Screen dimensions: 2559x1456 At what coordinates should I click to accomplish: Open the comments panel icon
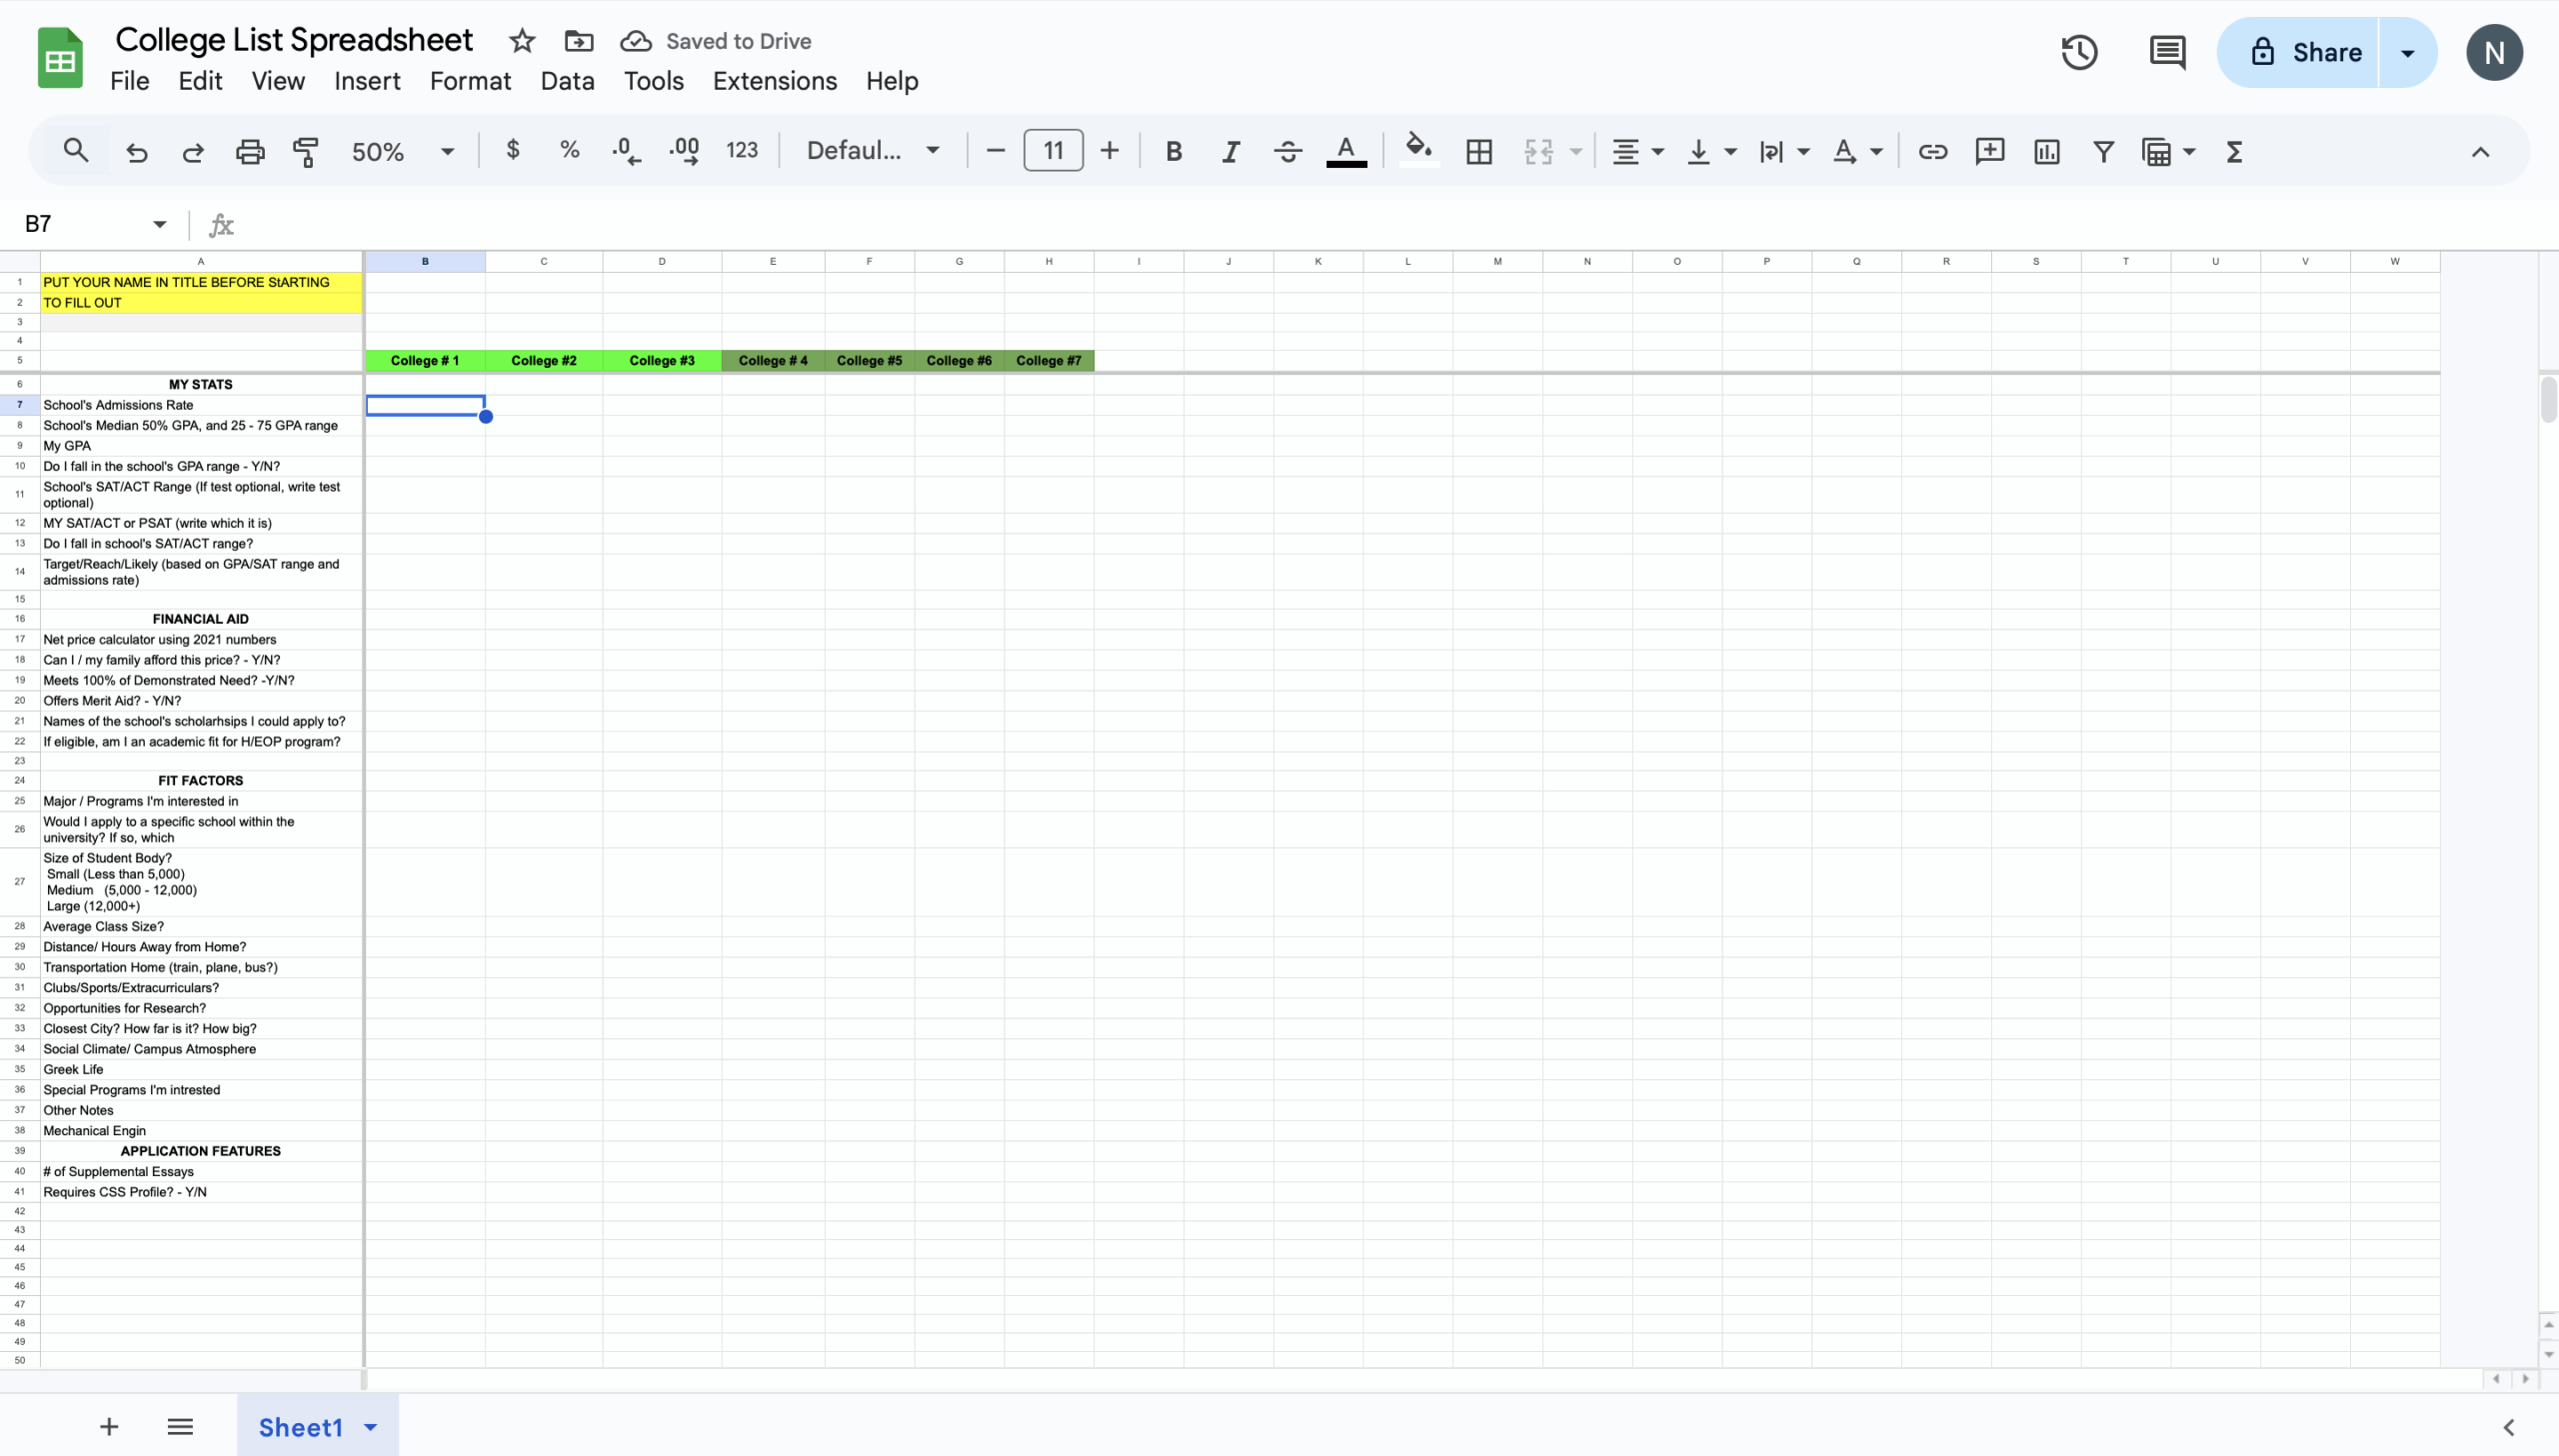tap(2166, 52)
